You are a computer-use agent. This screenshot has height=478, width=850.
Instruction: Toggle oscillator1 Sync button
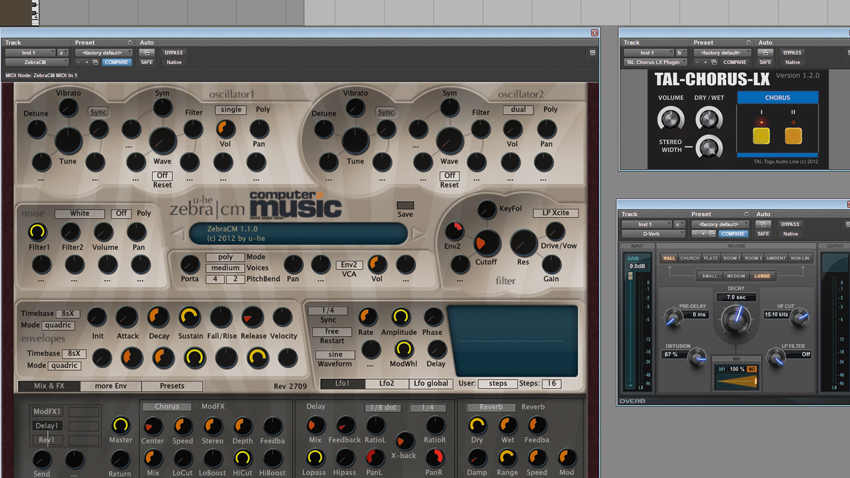click(98, 112)
